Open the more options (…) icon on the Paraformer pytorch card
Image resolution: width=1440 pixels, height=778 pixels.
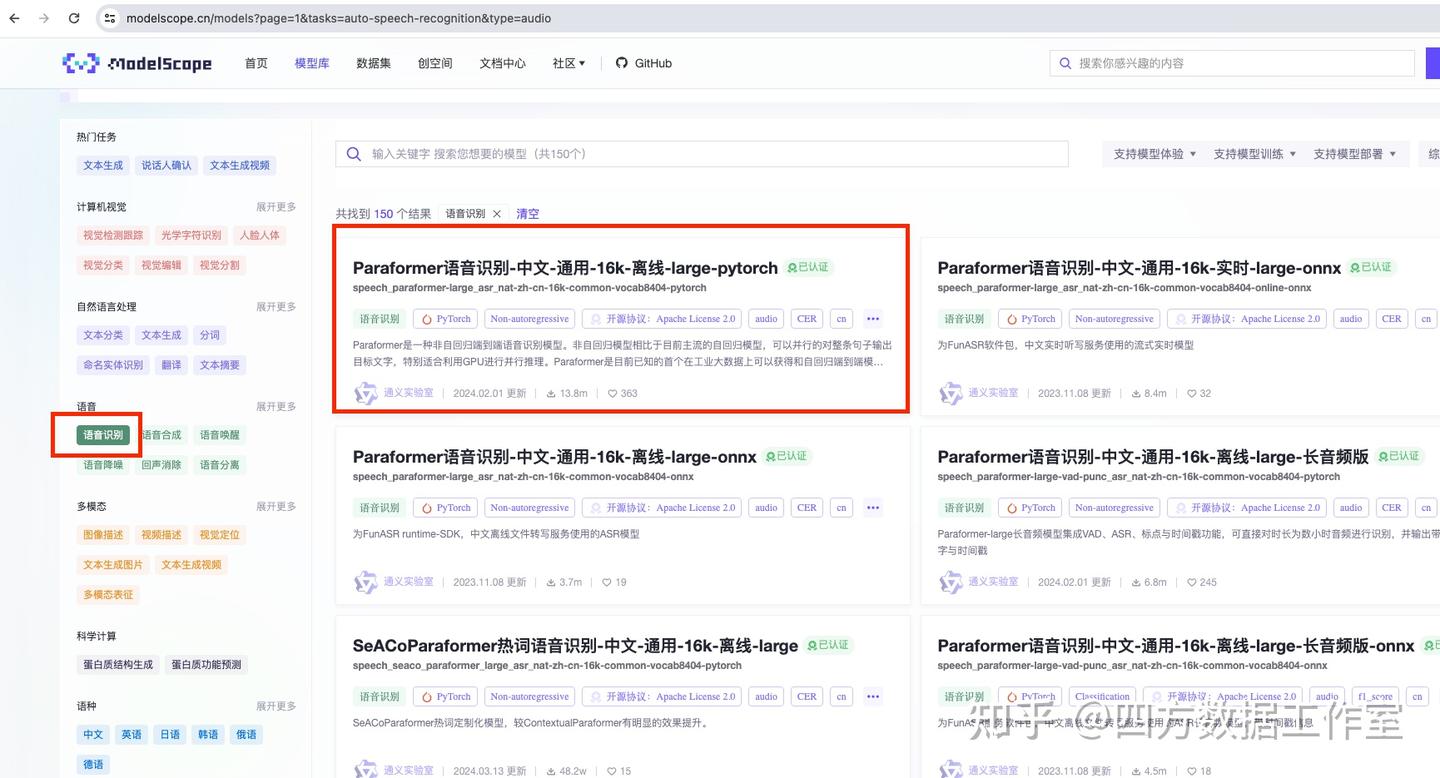click(872, 318)
